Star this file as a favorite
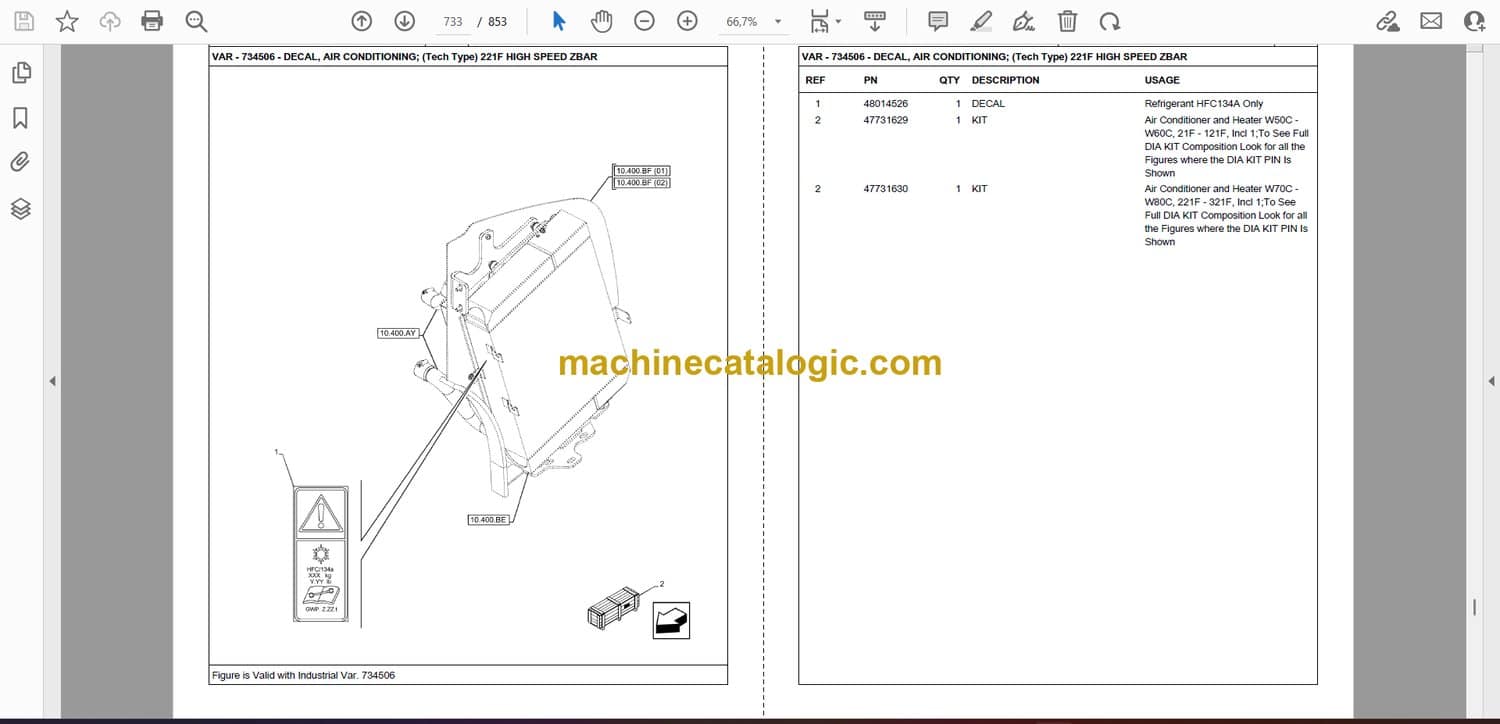The width and height of the screenshot is (1500, 724). tap(67, 21)
